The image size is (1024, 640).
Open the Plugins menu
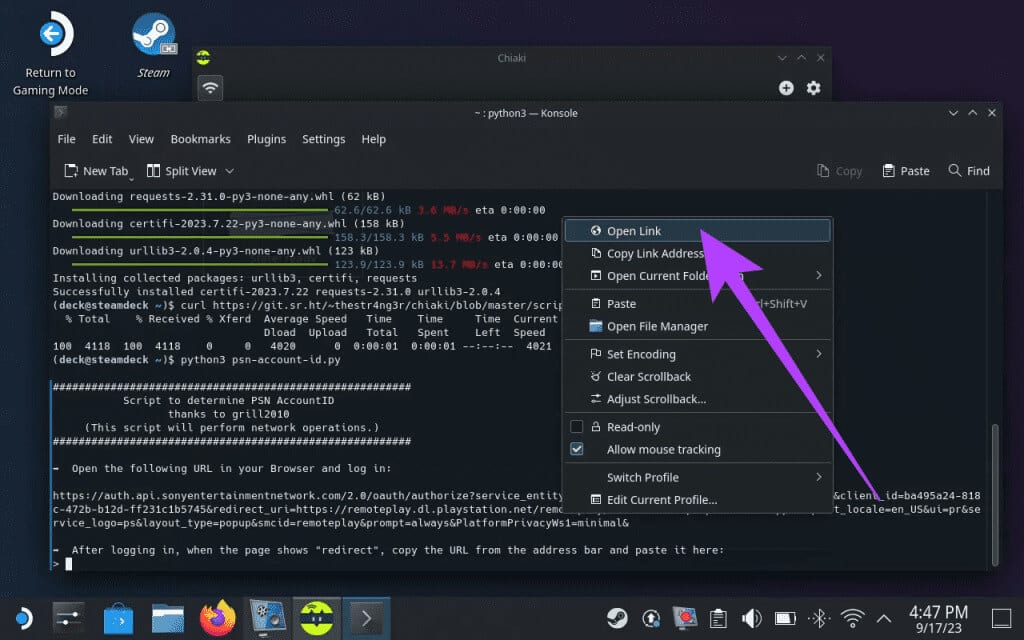tap(266, 139)
